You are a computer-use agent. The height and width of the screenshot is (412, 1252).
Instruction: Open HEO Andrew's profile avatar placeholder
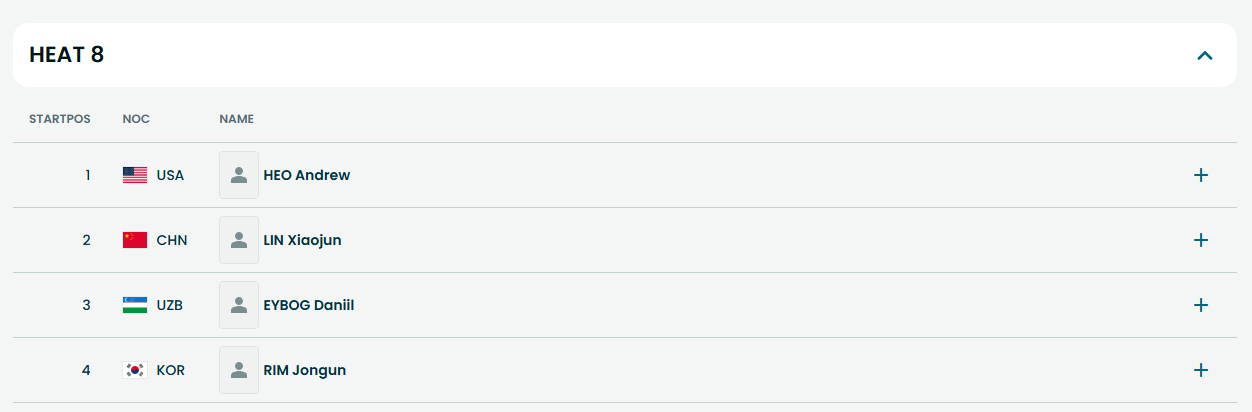tap(239, 175)
